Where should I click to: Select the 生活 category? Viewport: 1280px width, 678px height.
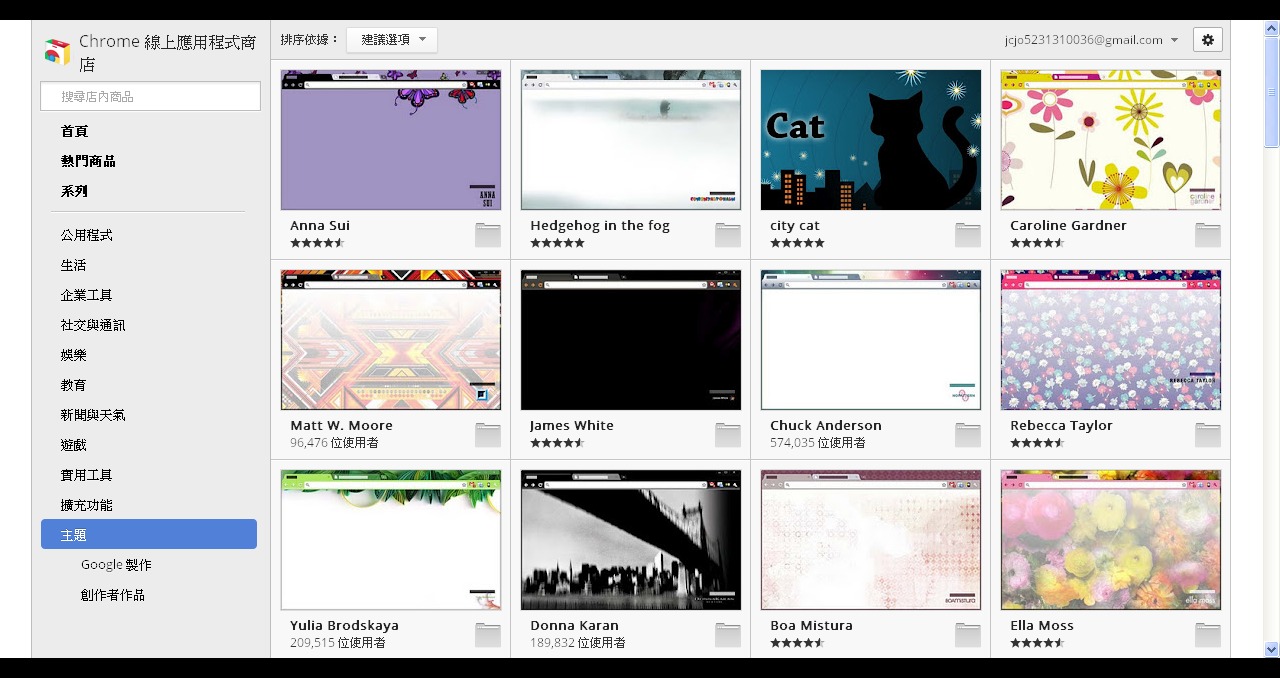click(74, 265)
